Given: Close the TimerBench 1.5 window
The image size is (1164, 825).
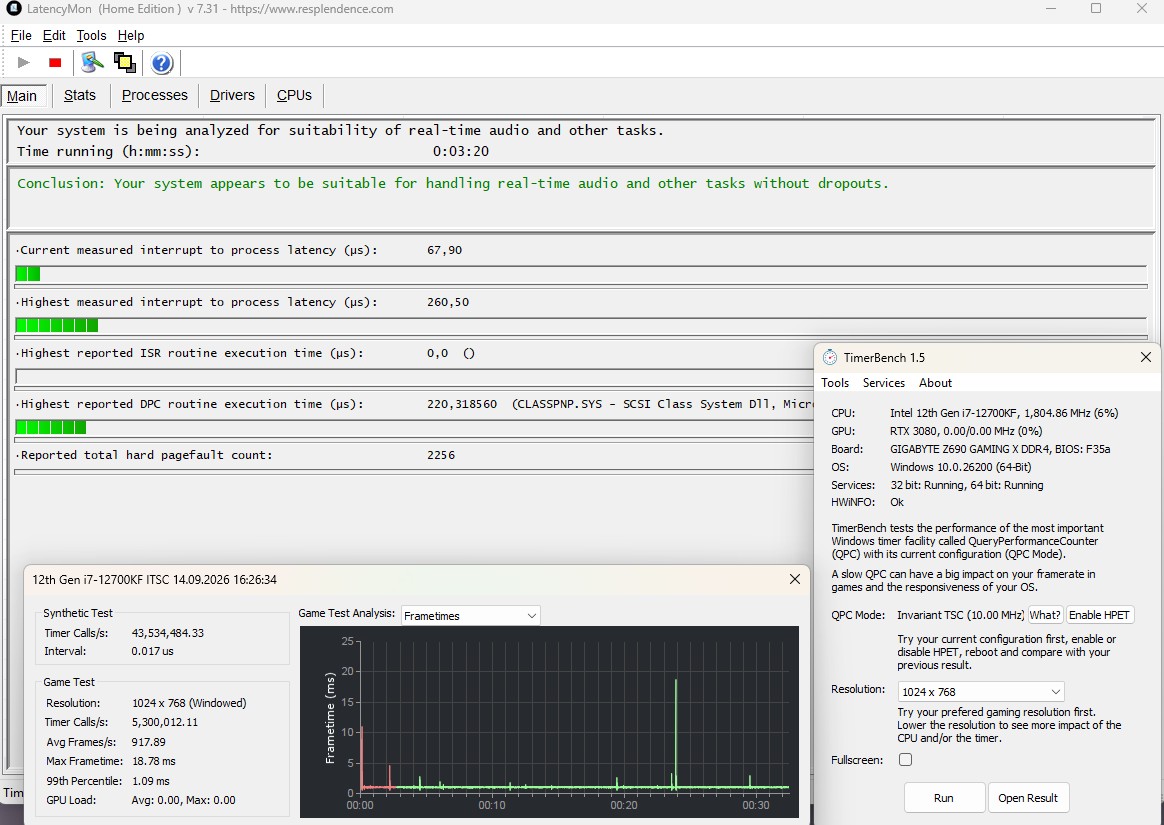Looking at the screenshot, I should click(x=1145, y=358).
